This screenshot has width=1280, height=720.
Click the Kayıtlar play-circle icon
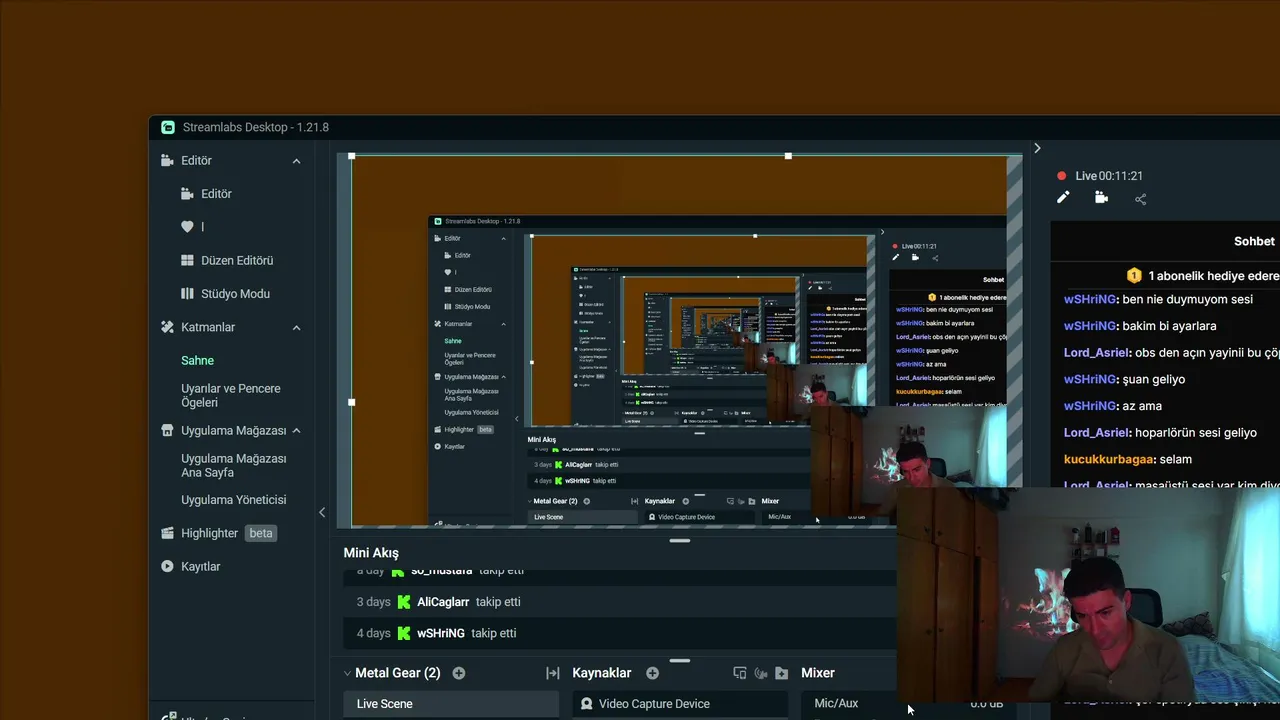(167, 566)
